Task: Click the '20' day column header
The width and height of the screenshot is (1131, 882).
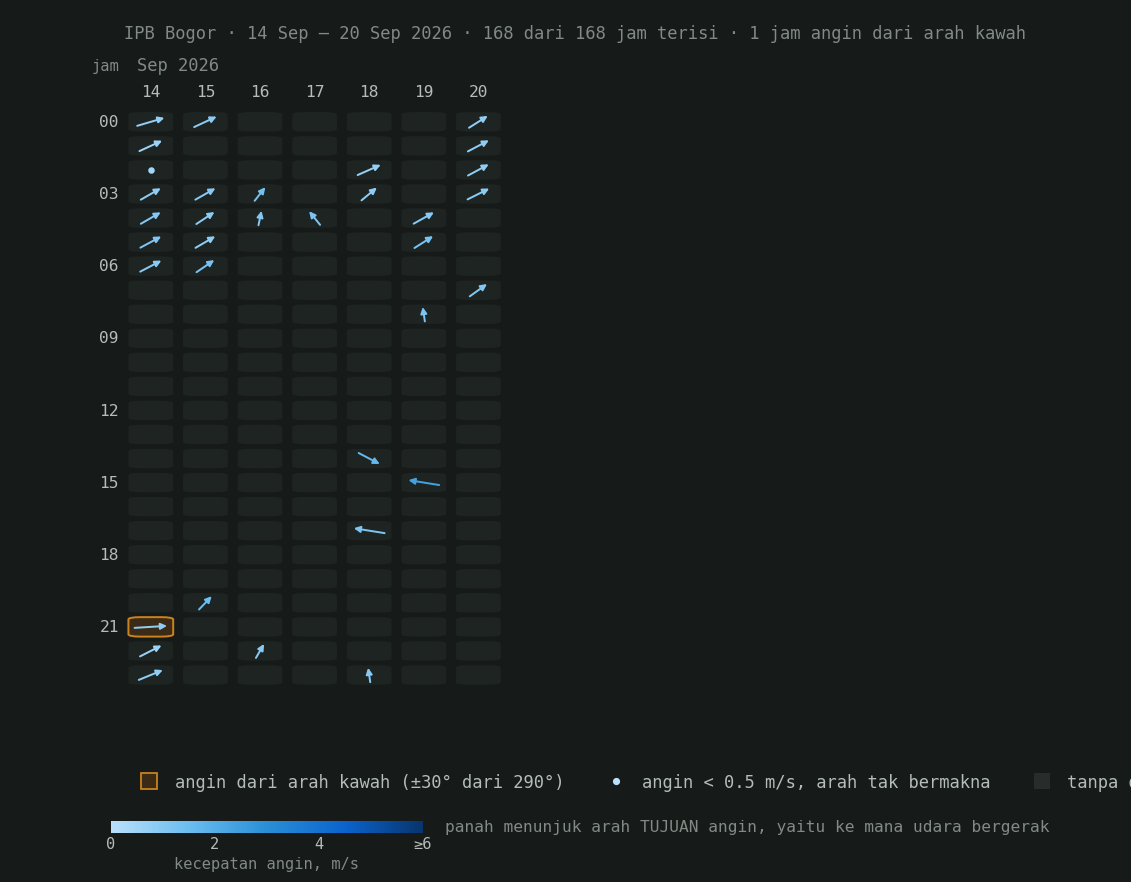Action: click(478, 92)
